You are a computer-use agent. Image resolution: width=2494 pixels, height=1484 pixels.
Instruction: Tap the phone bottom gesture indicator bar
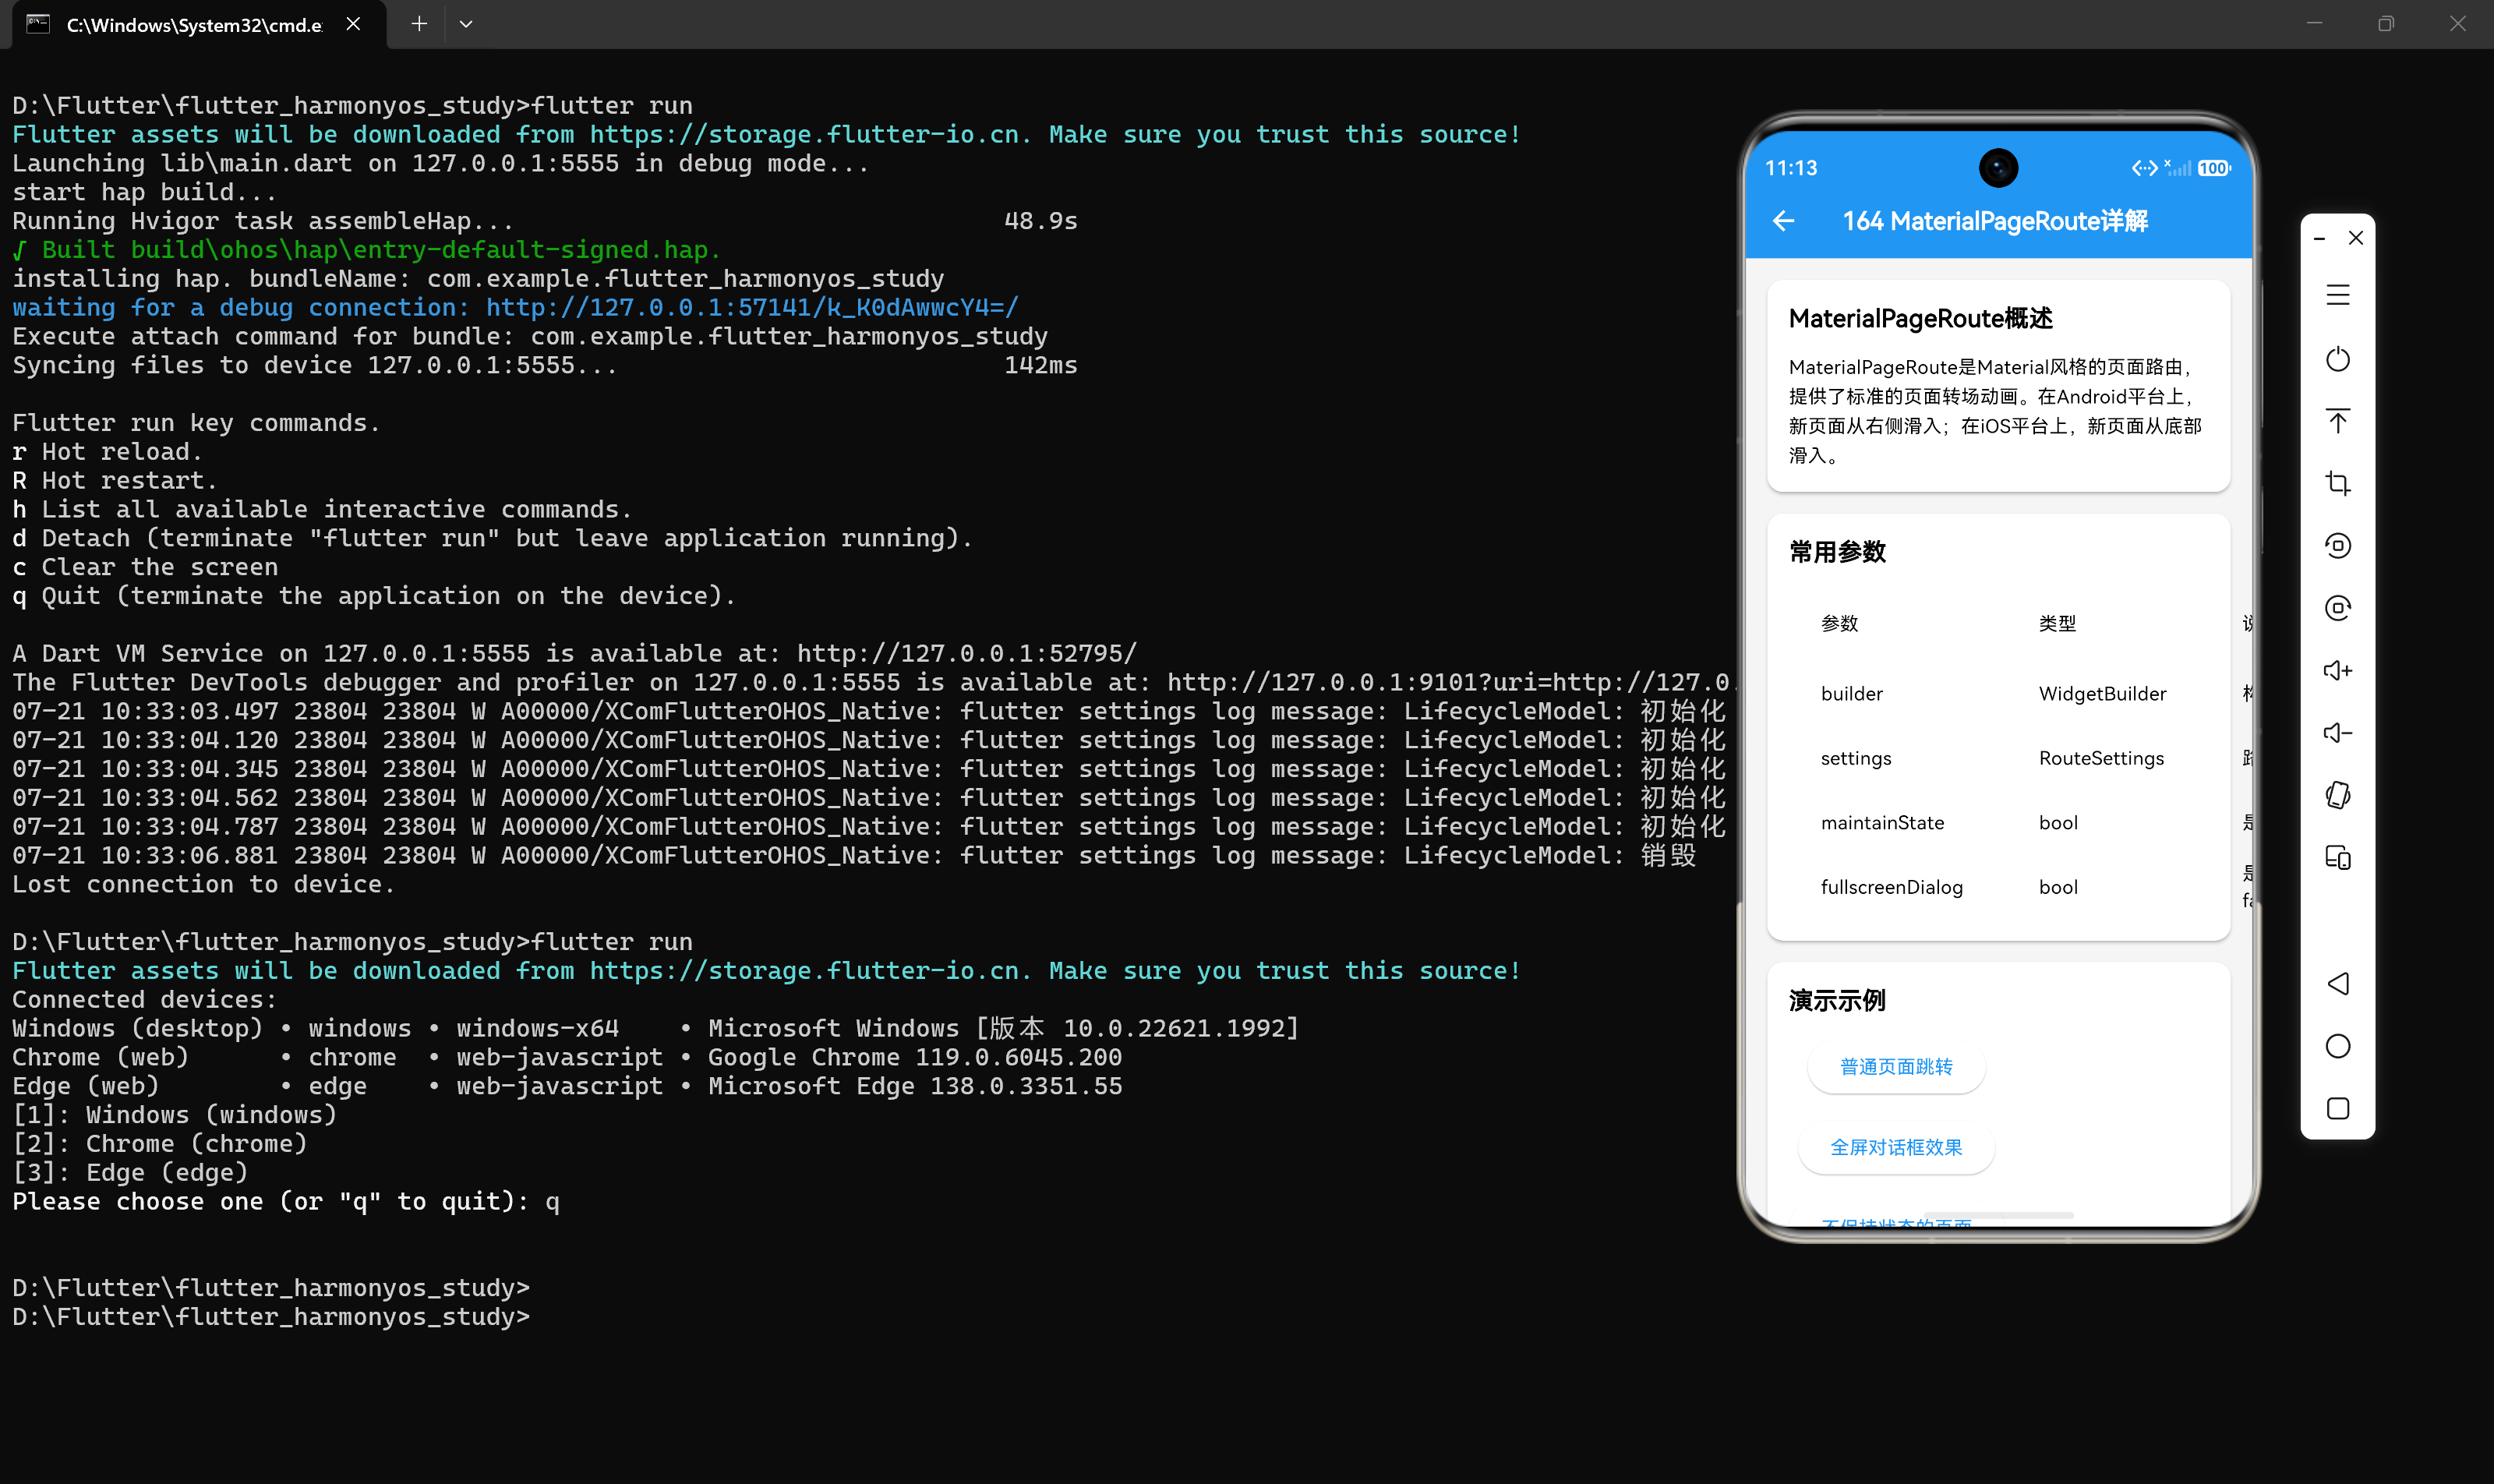point(1998,1216)
